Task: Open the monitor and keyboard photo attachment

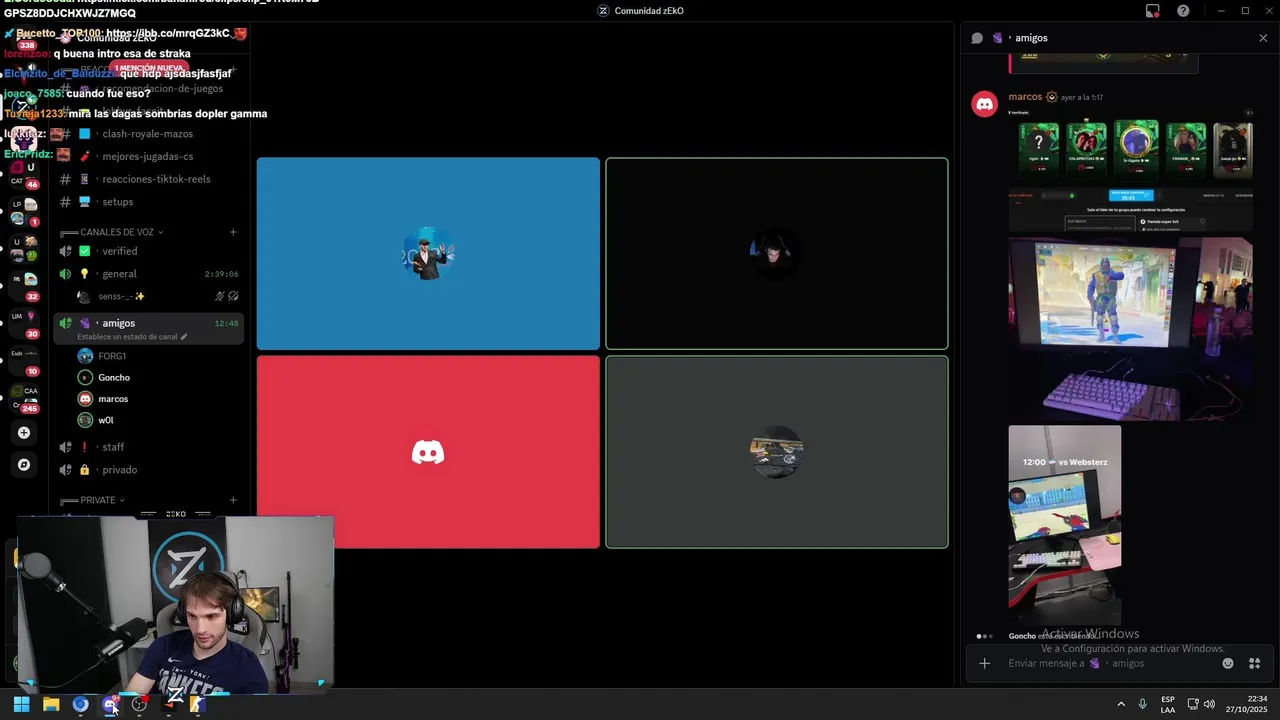Action: click(x=1130, y=329)
